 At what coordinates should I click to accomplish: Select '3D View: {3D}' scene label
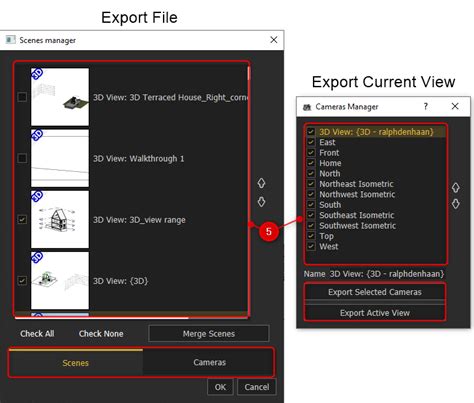120,281
